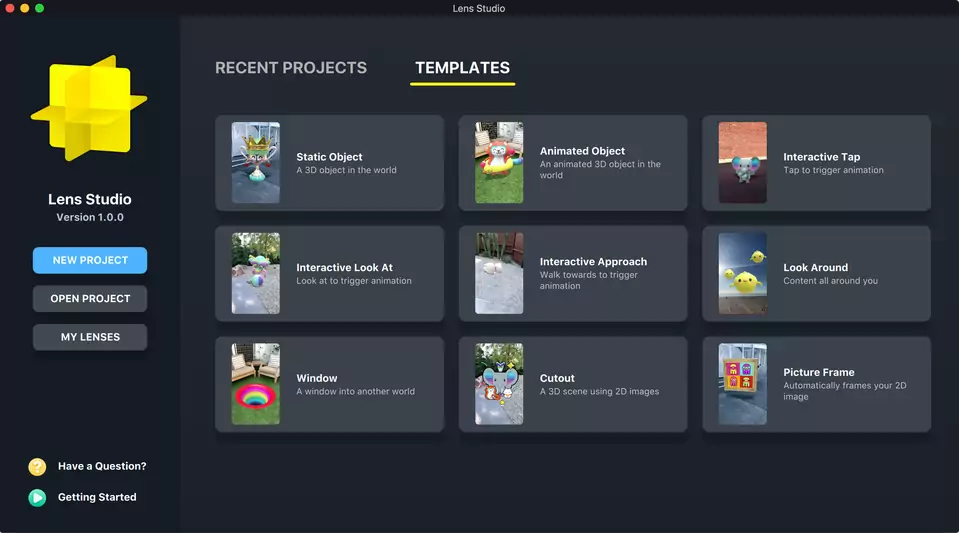Open the Interactive Look At thumbnail
Image resolution: width=959 pixels, height=533 pixels.
[x=255, y=273]
